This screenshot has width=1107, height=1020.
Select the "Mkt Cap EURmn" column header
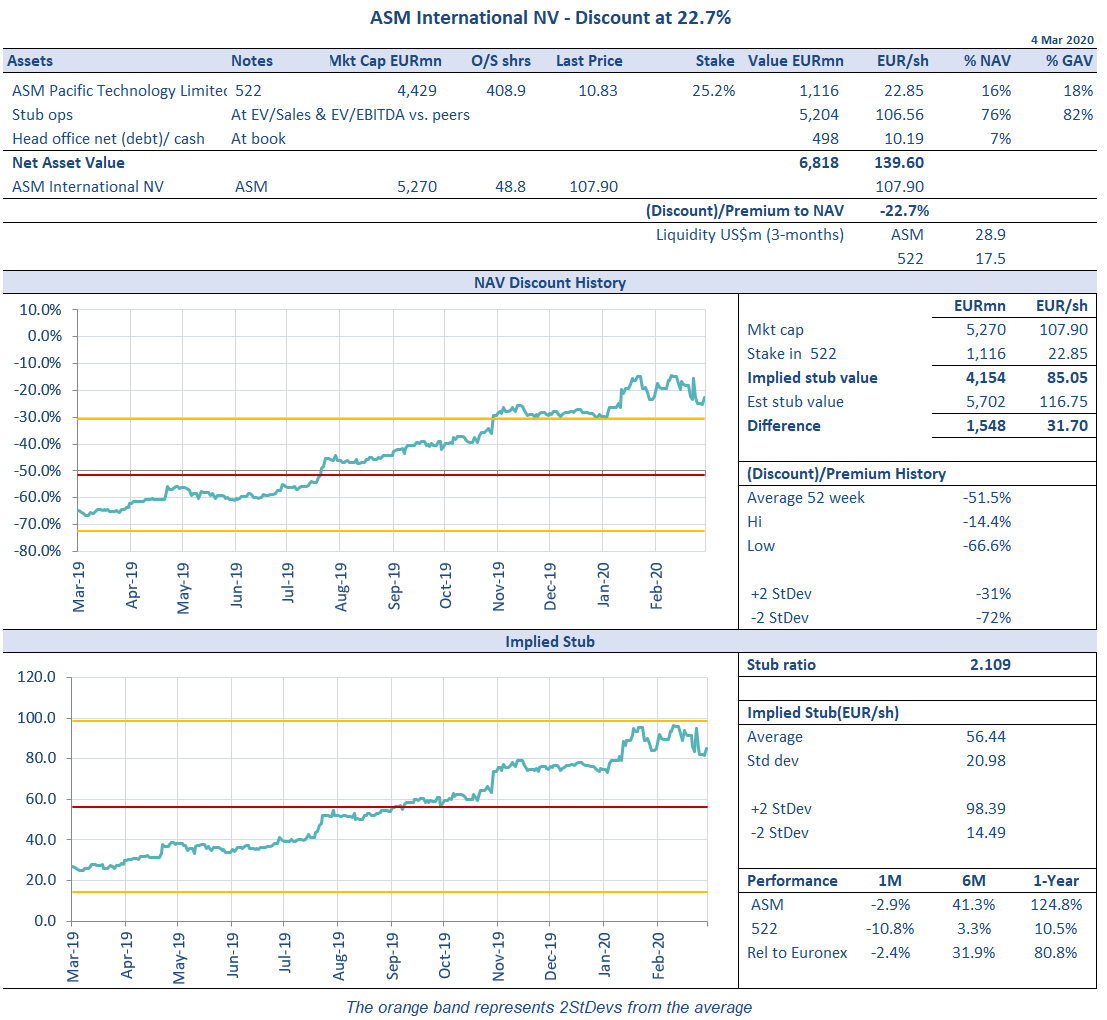(384, 61)
